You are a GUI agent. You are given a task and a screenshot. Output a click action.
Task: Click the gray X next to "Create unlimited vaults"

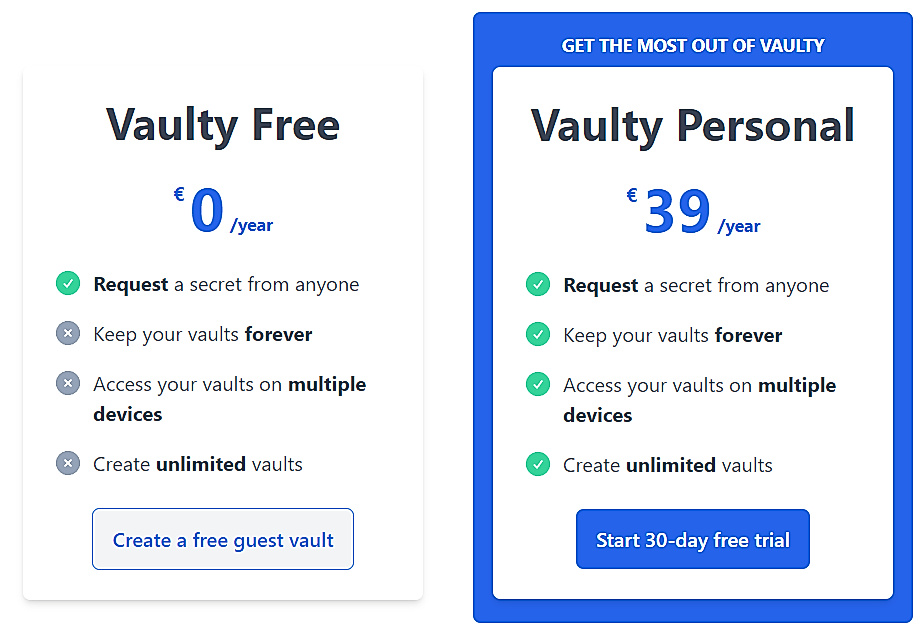(x=67, y=463)
